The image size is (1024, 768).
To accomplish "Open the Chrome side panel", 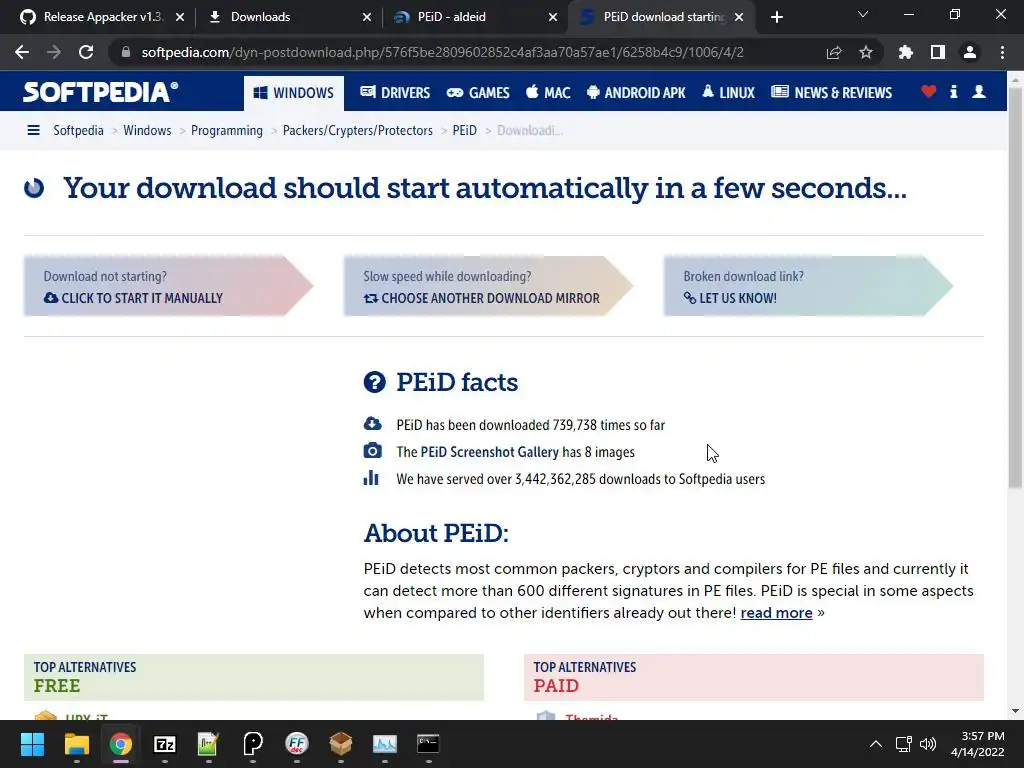I will tap(938, 52).
